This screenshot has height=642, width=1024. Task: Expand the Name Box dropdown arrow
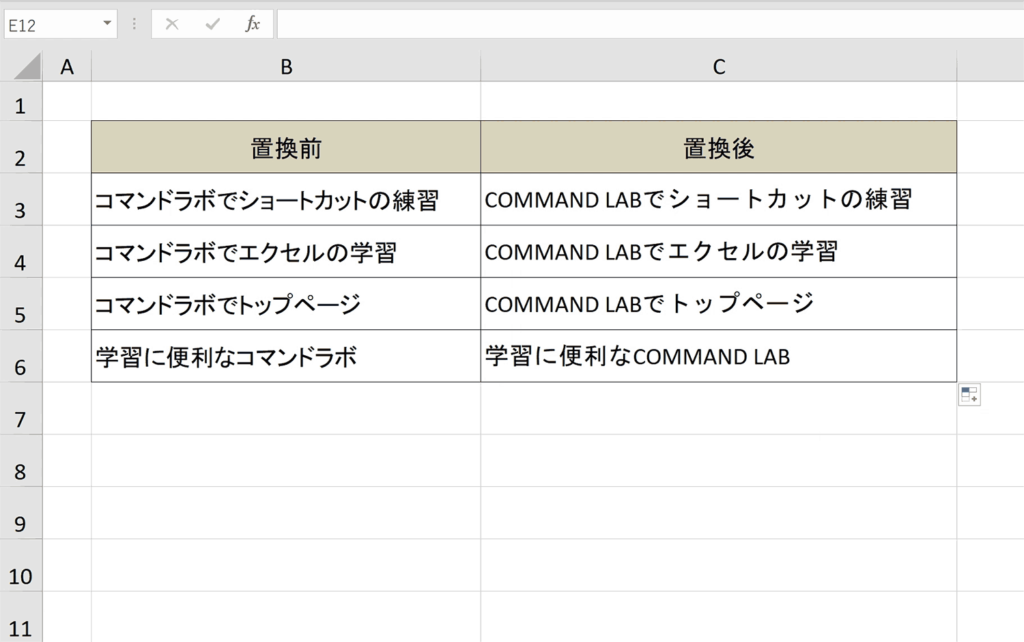point(107,24)
